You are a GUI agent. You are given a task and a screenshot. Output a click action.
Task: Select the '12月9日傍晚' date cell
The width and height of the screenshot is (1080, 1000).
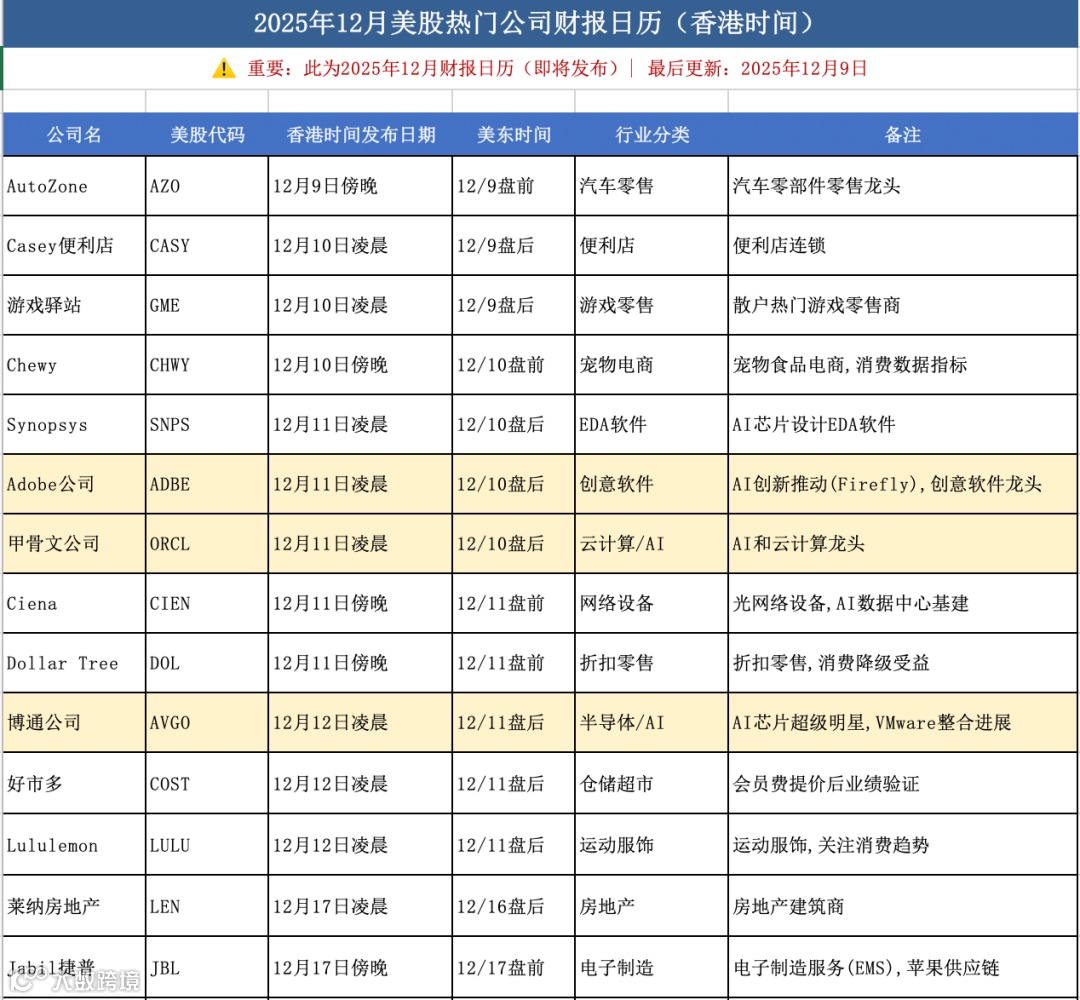(360, 186)
